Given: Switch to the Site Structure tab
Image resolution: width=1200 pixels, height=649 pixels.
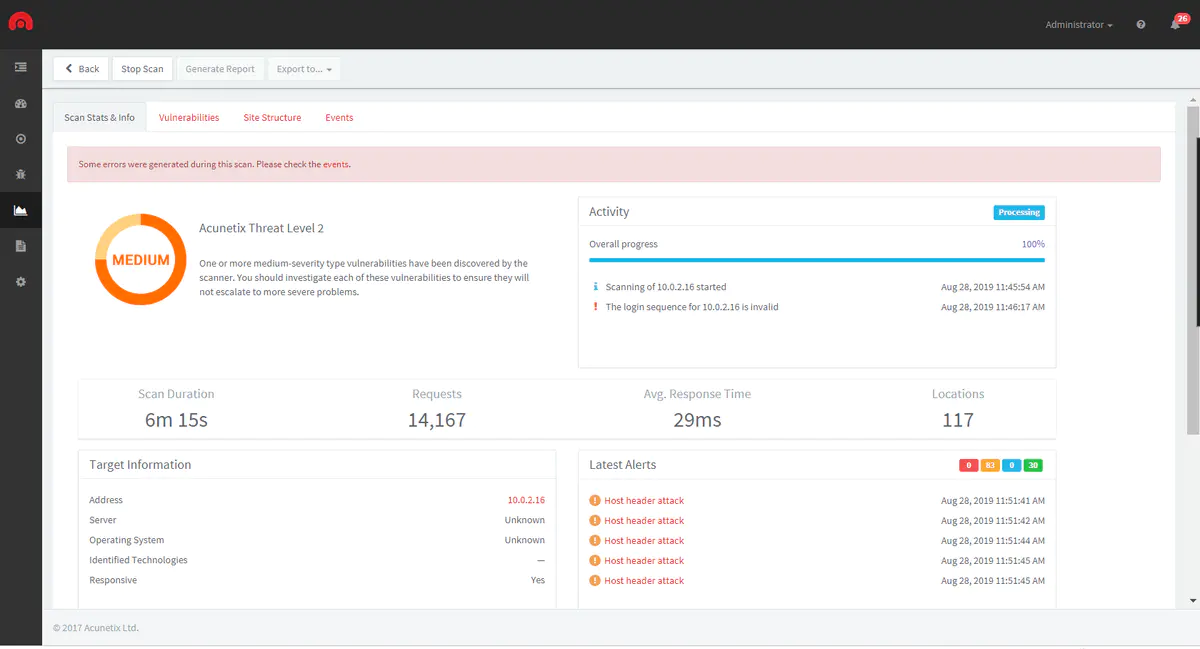Looking at the screenshot, I should pos(272,118).
